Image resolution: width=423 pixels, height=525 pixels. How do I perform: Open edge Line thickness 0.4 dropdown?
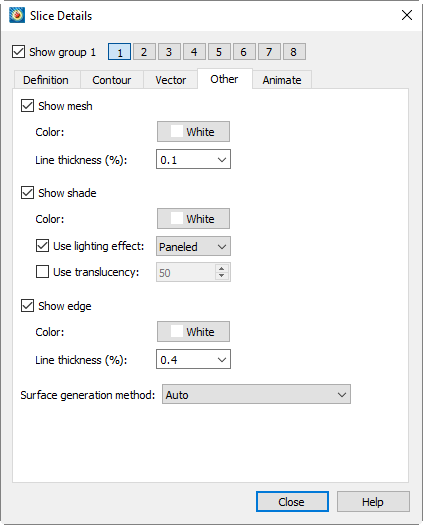point(193,359)
